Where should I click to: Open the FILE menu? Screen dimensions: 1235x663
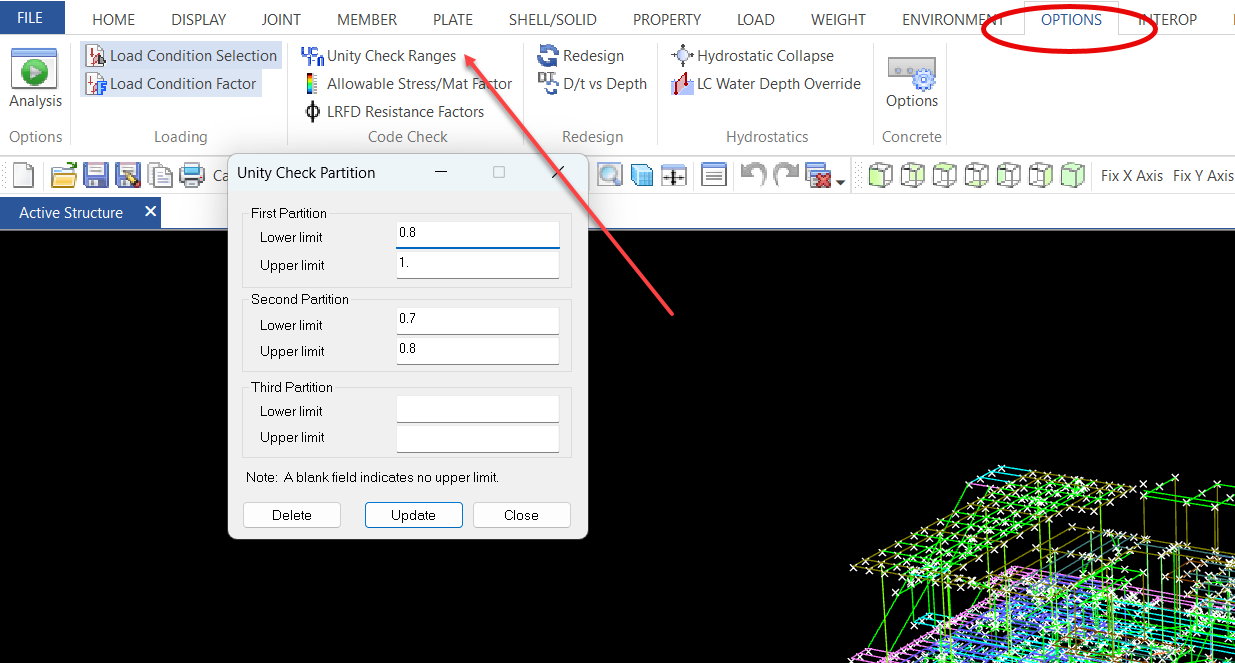pos(31,17)
